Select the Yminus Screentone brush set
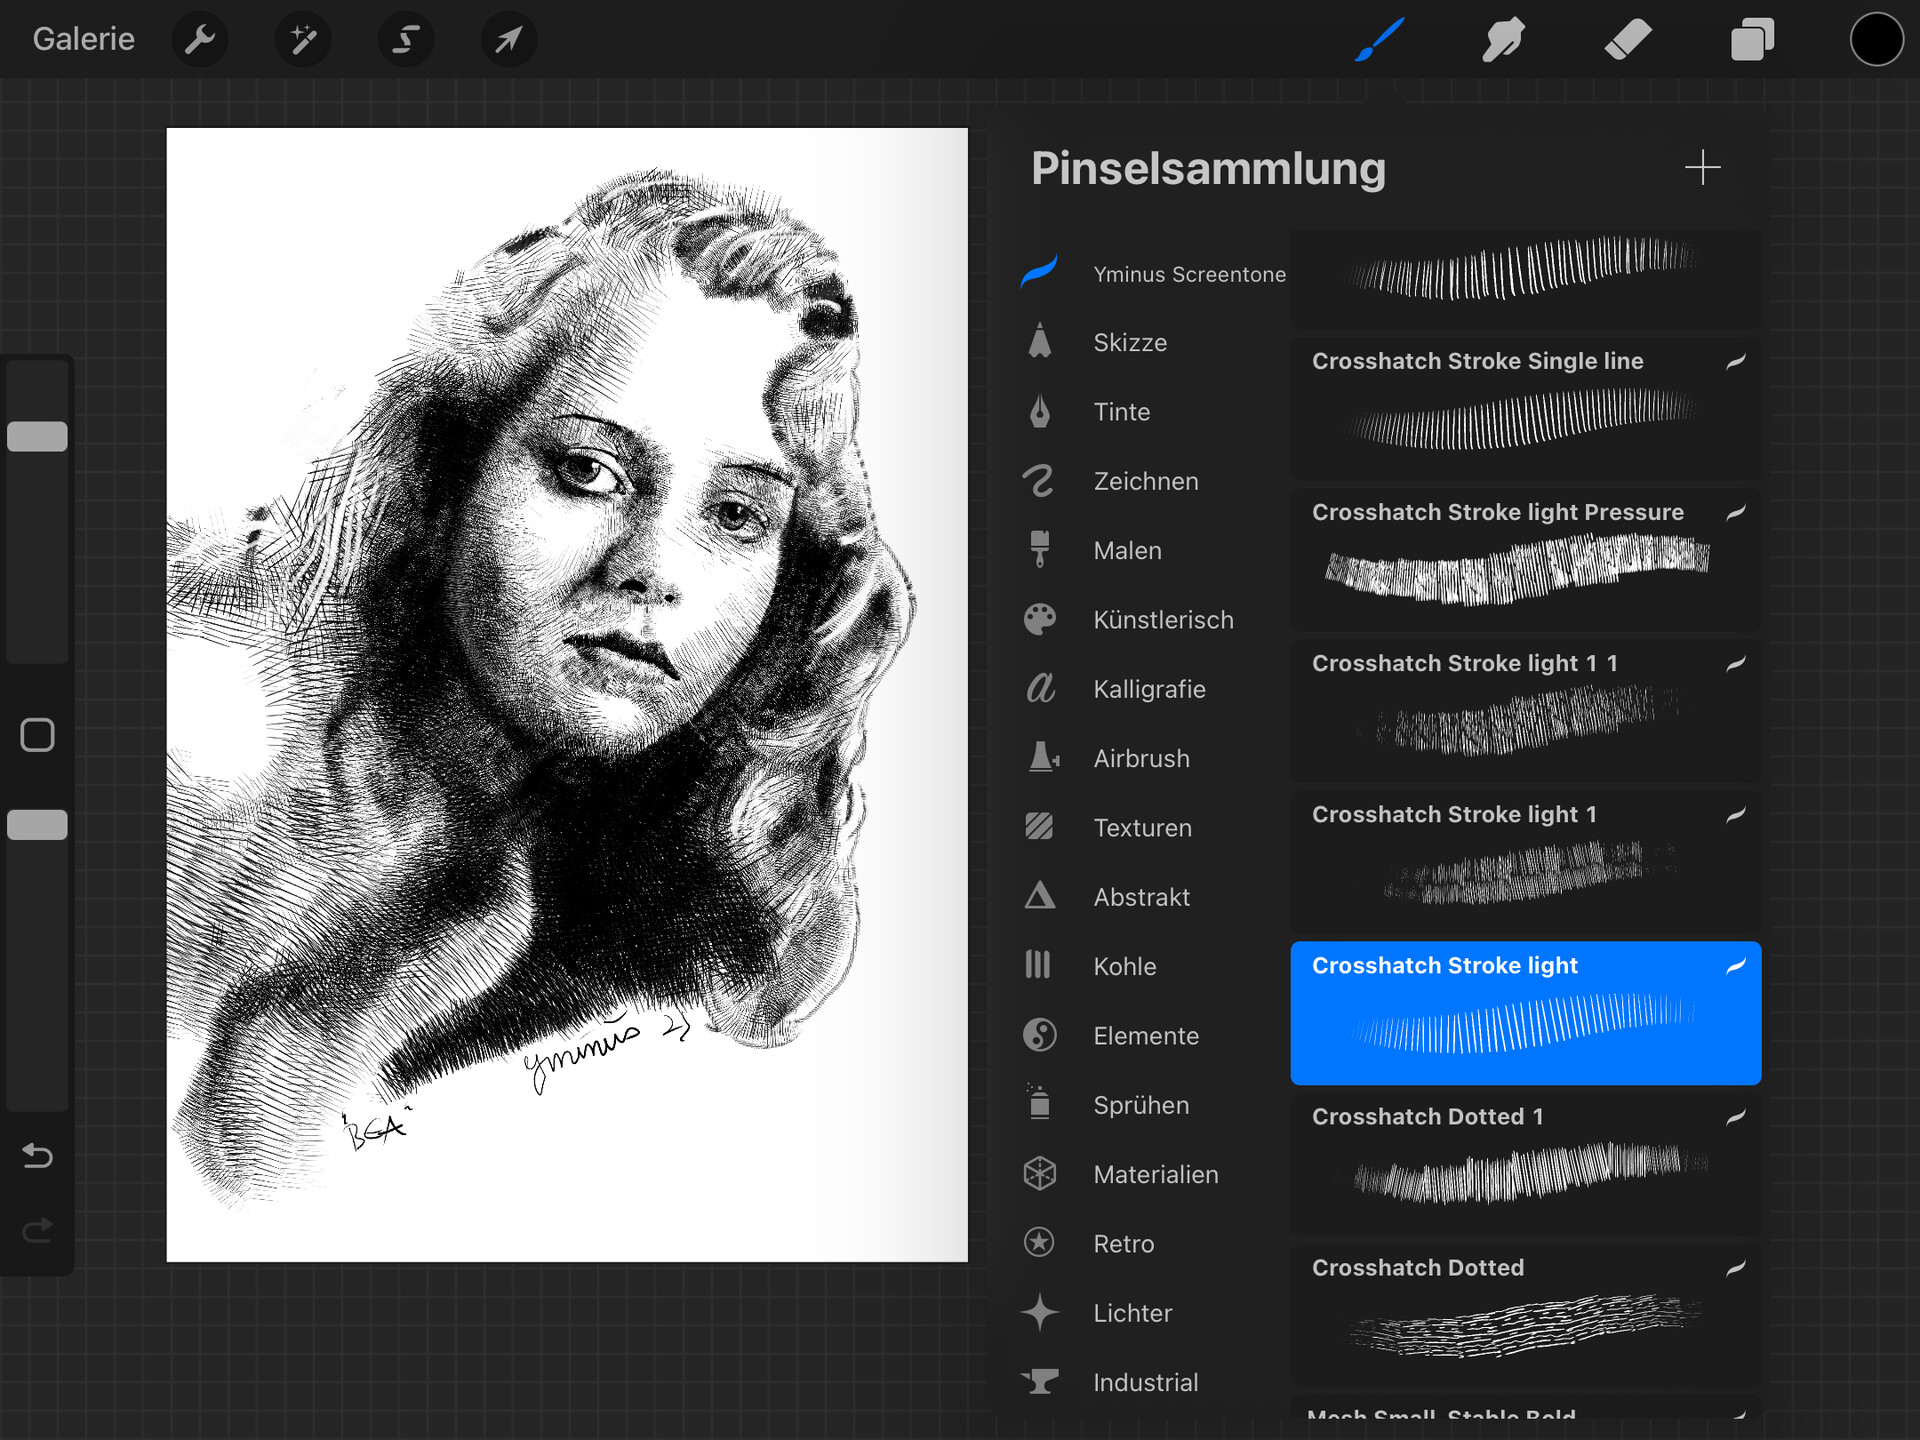 [x=1188, y=274]
